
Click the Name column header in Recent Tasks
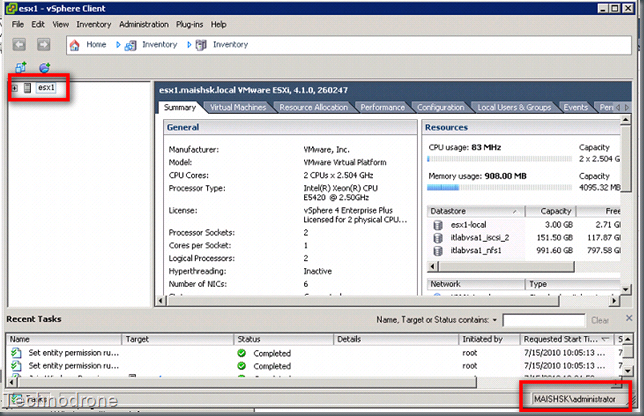(64, 339)
